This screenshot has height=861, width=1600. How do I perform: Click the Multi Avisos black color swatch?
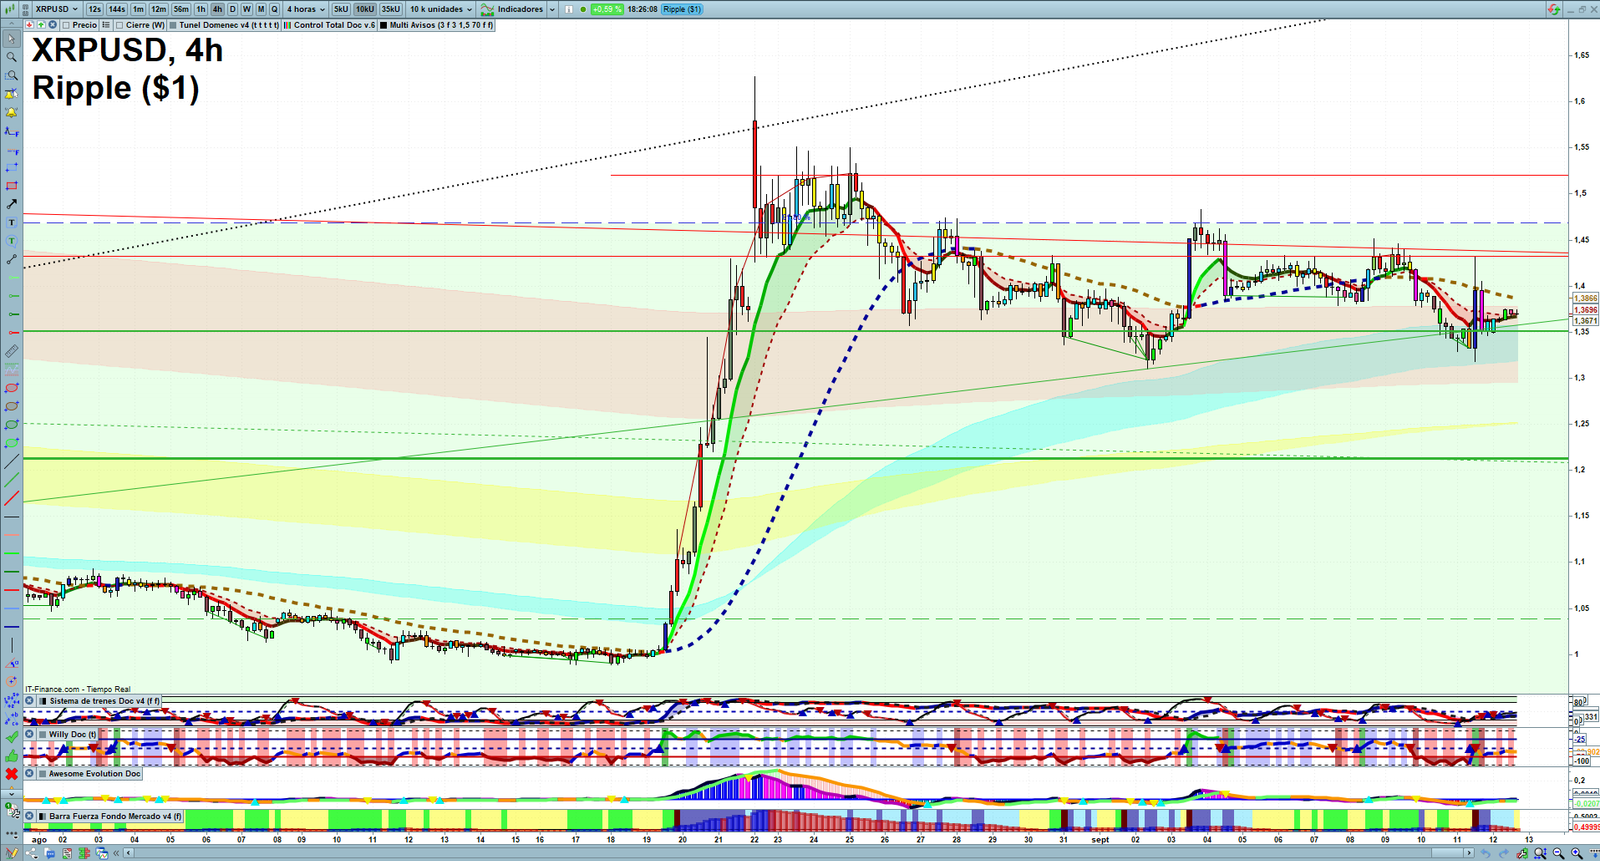click(x=383, y=25)
